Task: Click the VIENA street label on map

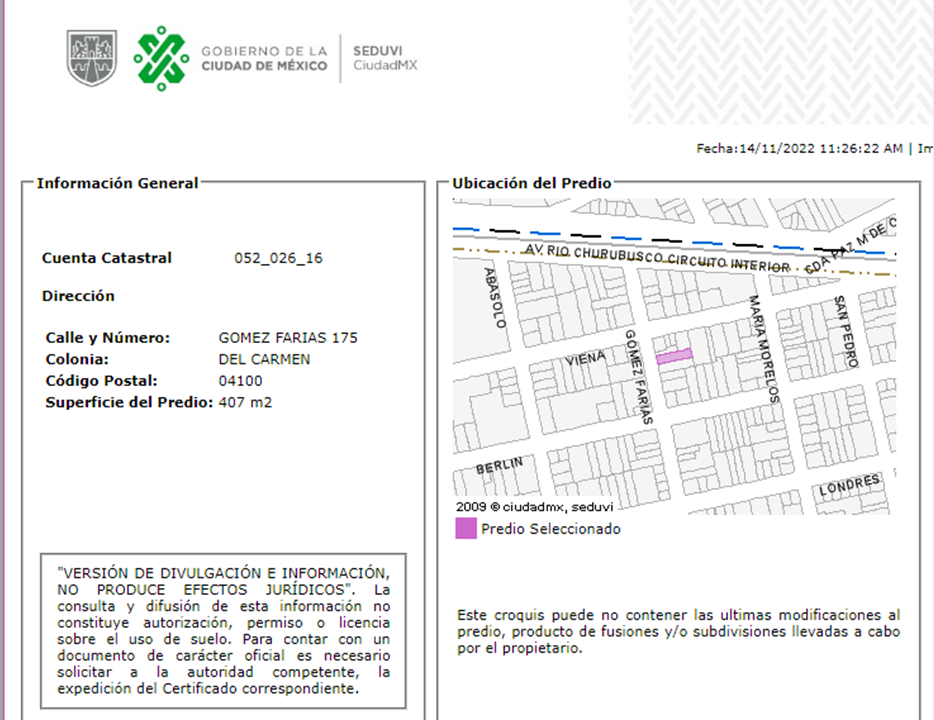Action: [x=585, y=359]
